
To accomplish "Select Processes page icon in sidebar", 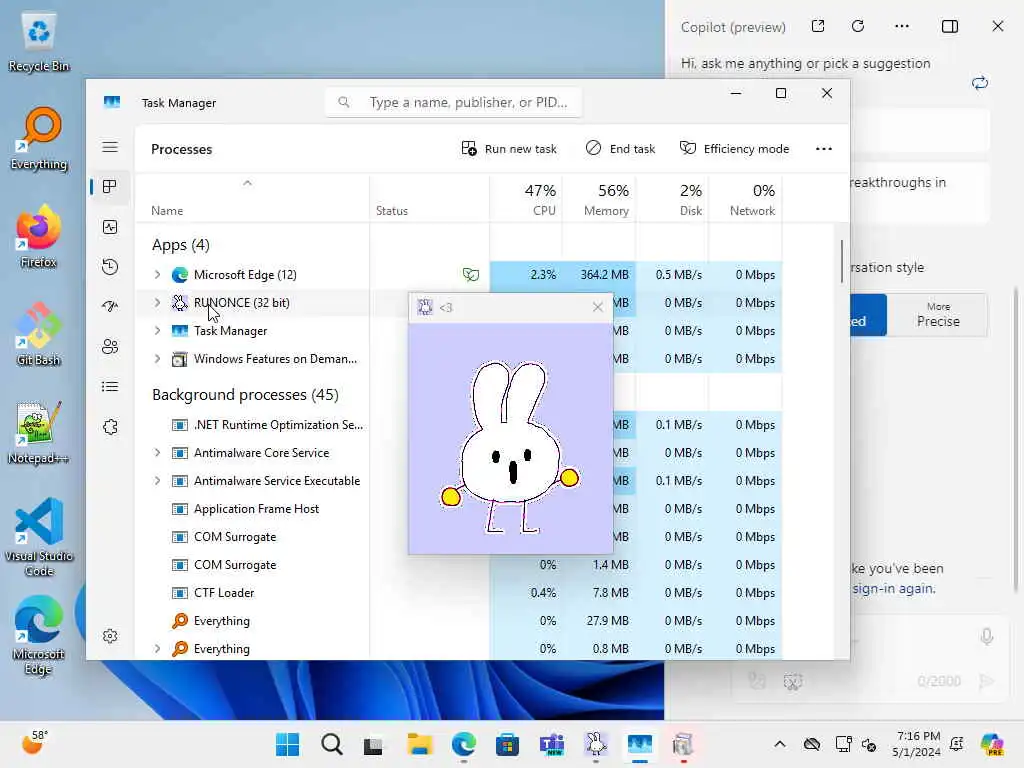I will pyautogui.click(x=110, y=187).
